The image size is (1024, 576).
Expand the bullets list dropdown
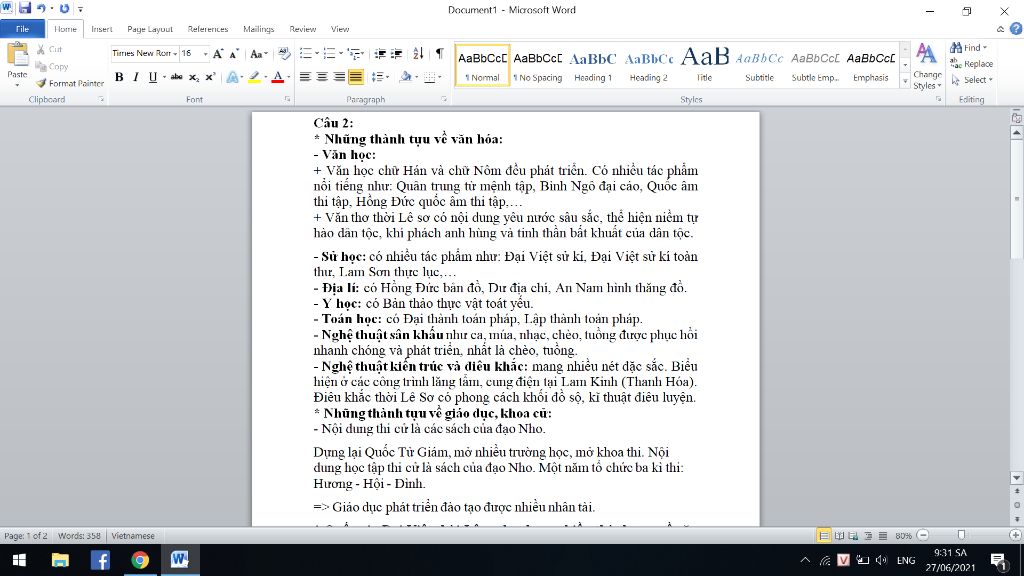[x=317, y=54]
